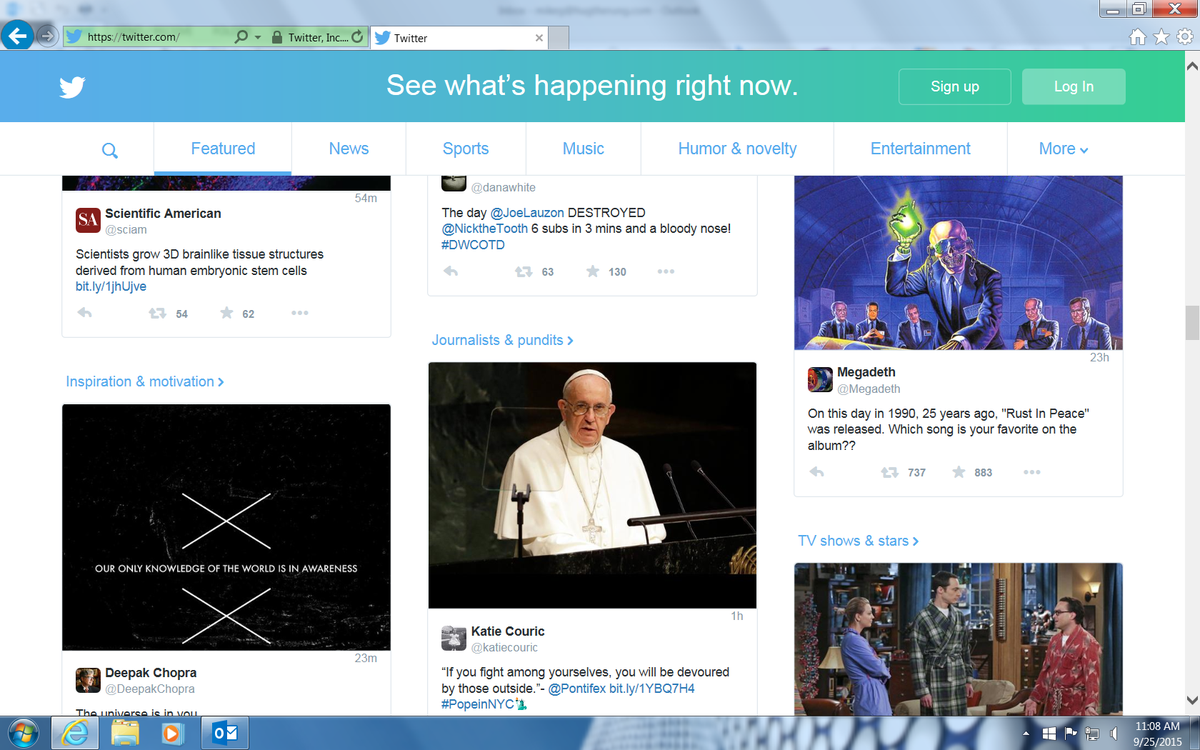Open more options on danawhite tweet

[x=665, y=271]
